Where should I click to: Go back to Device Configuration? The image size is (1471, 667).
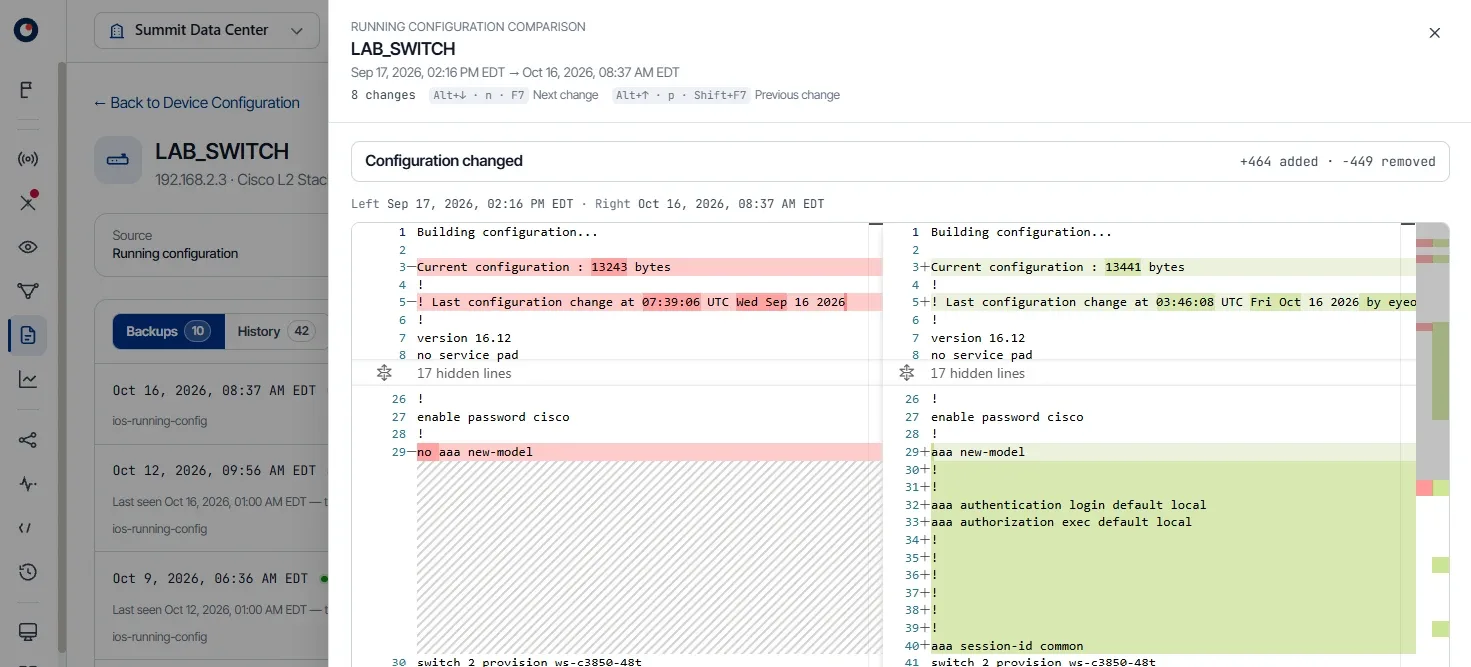pyautogui.click(x=196, y=103)
